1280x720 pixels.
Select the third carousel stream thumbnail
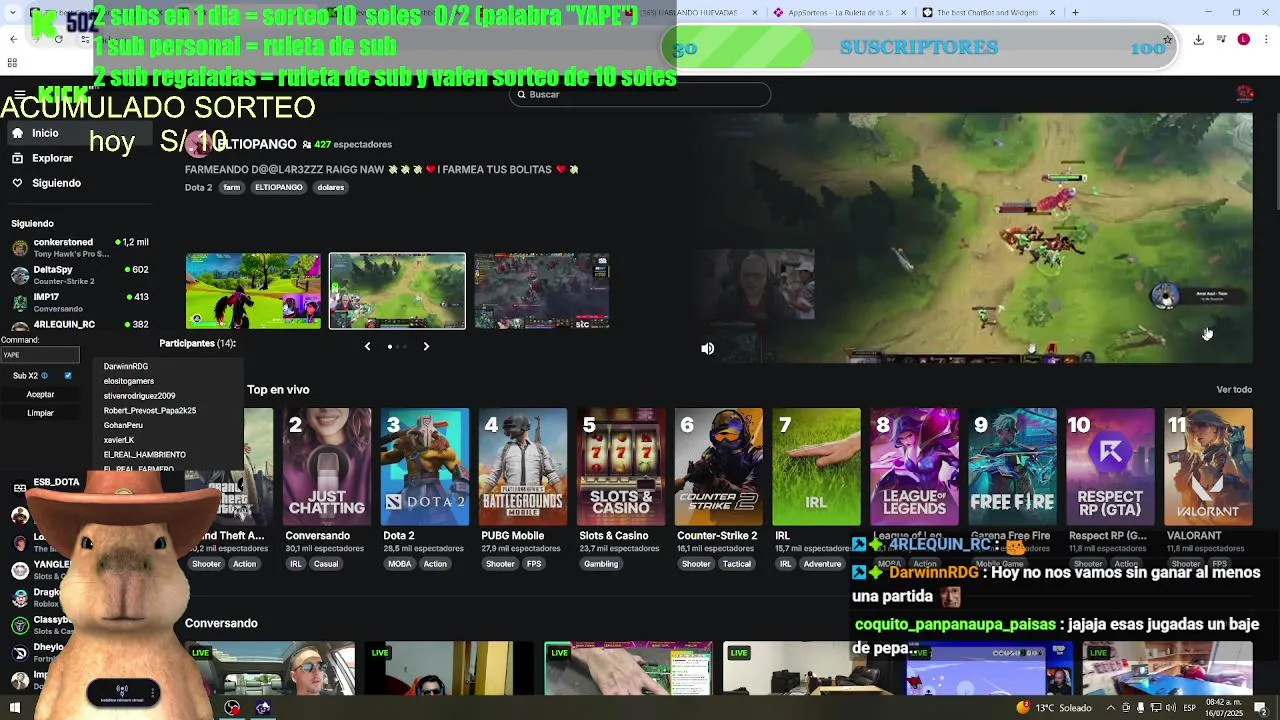541,291
